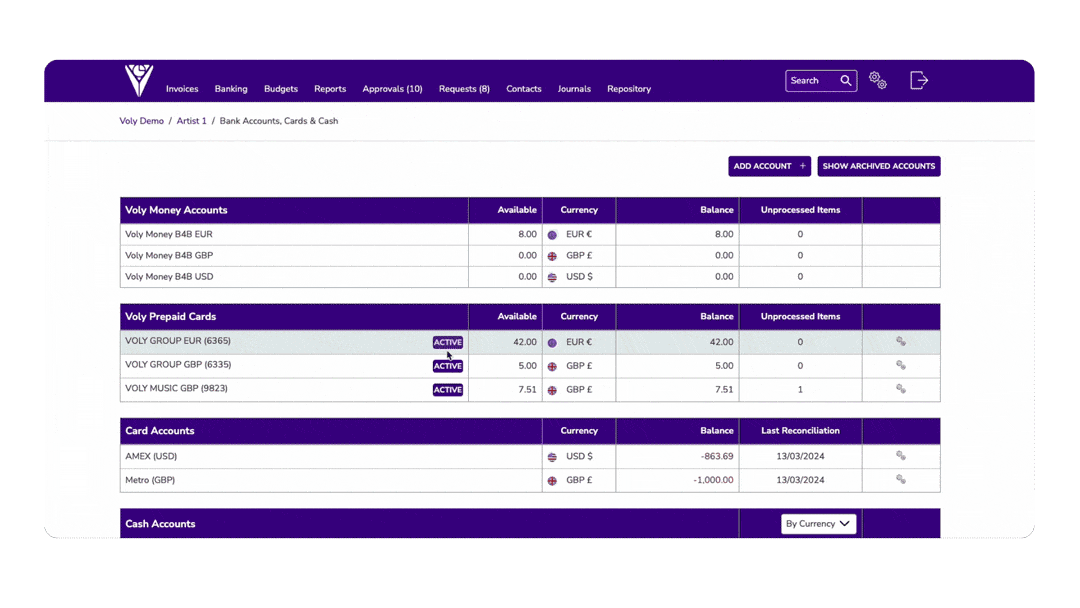
Task: Click Last Reconciliation date in Metro row
Action: pyautogui.click(x=800, y=480)
